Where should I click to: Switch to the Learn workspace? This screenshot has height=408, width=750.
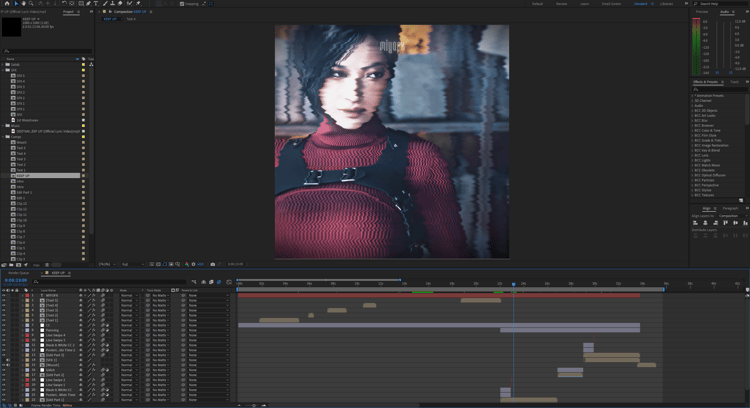[x=585, y=4]
